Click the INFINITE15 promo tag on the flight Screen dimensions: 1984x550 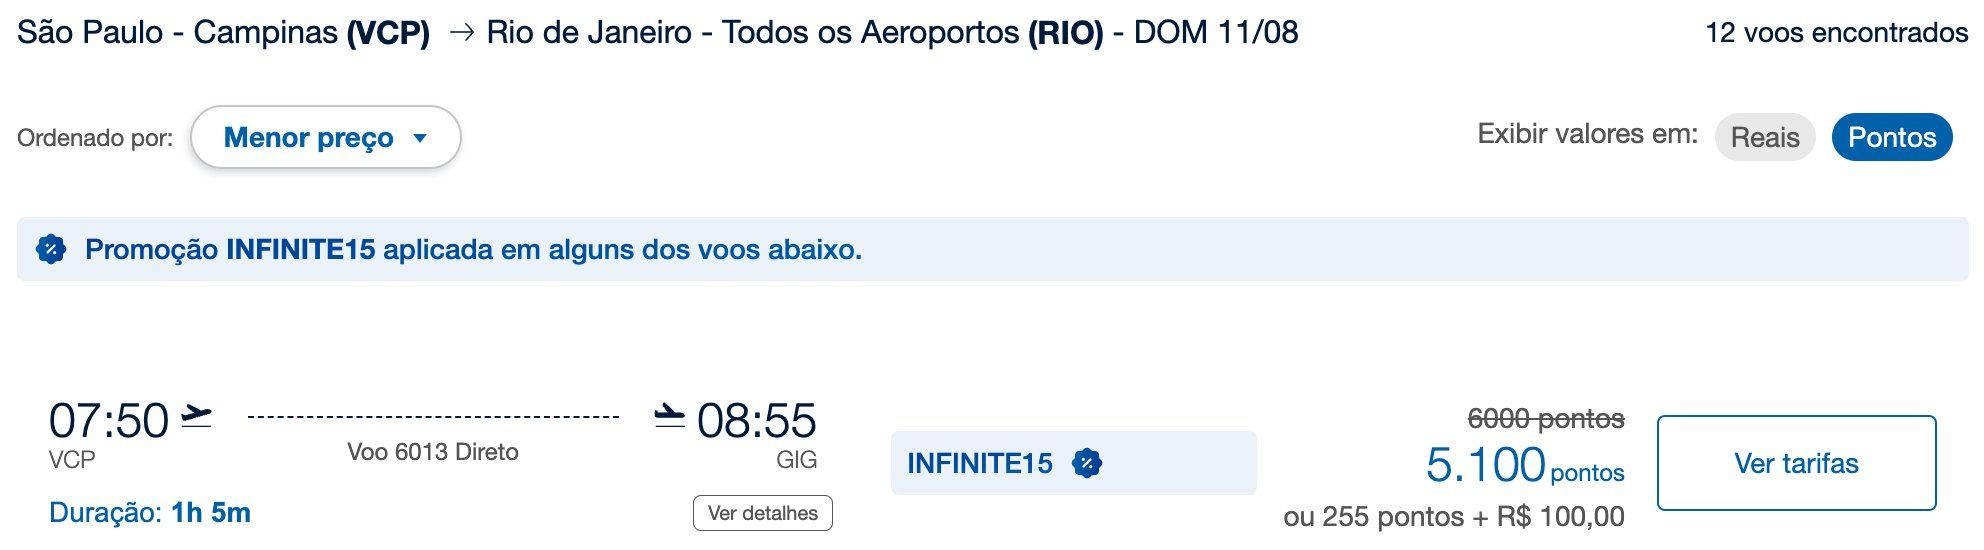click(x=1073, y=463)
